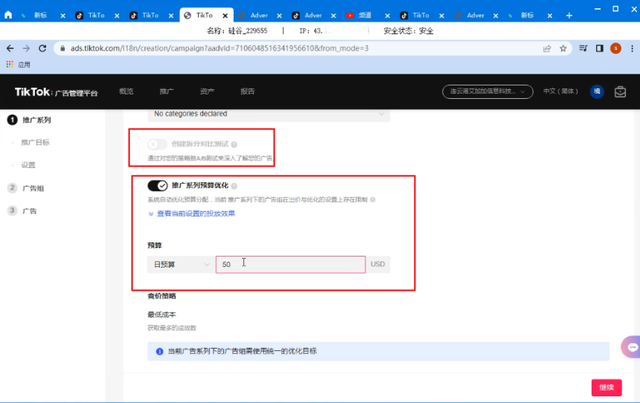Click the browser forward arrow
Screen dimensions: 640x403
coord(26,48)
